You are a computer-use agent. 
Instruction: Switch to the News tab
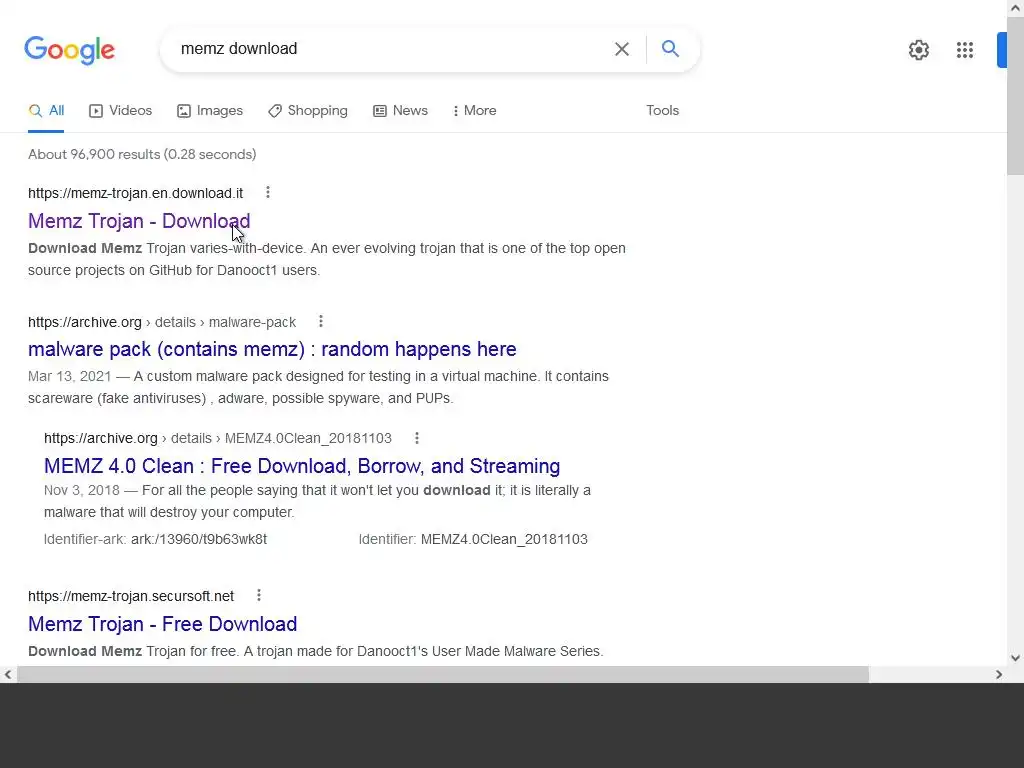(400, 110)
